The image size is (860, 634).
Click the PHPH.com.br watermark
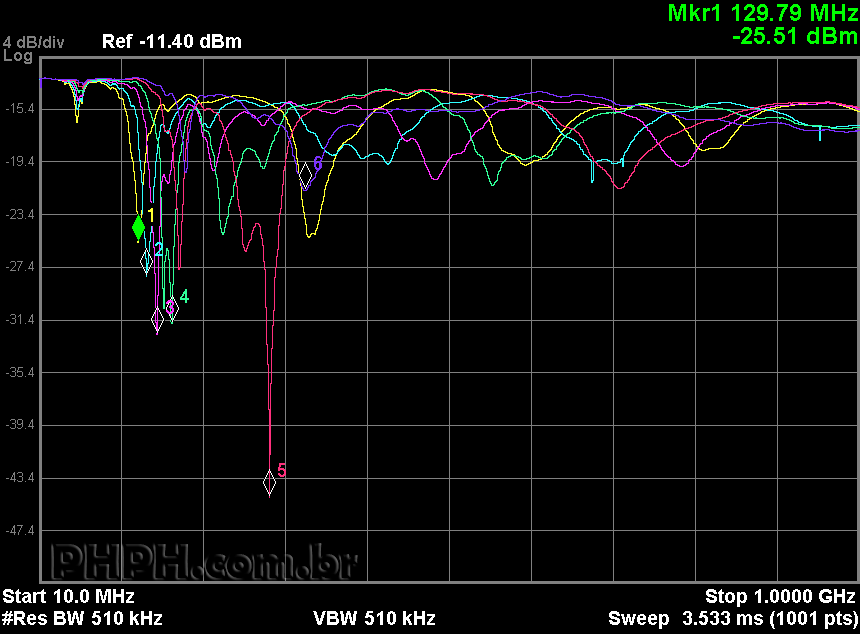click(203, 563)
